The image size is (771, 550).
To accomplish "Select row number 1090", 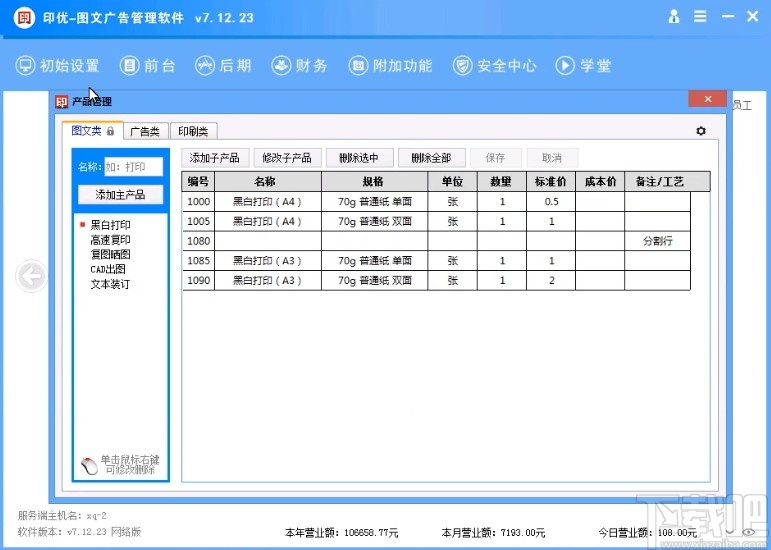I will (199, 280).
